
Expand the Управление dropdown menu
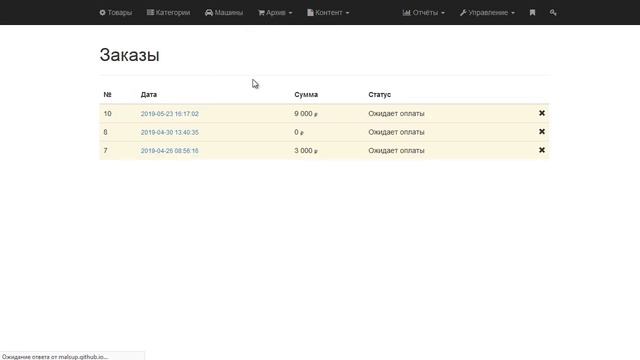tap(487, 13)
